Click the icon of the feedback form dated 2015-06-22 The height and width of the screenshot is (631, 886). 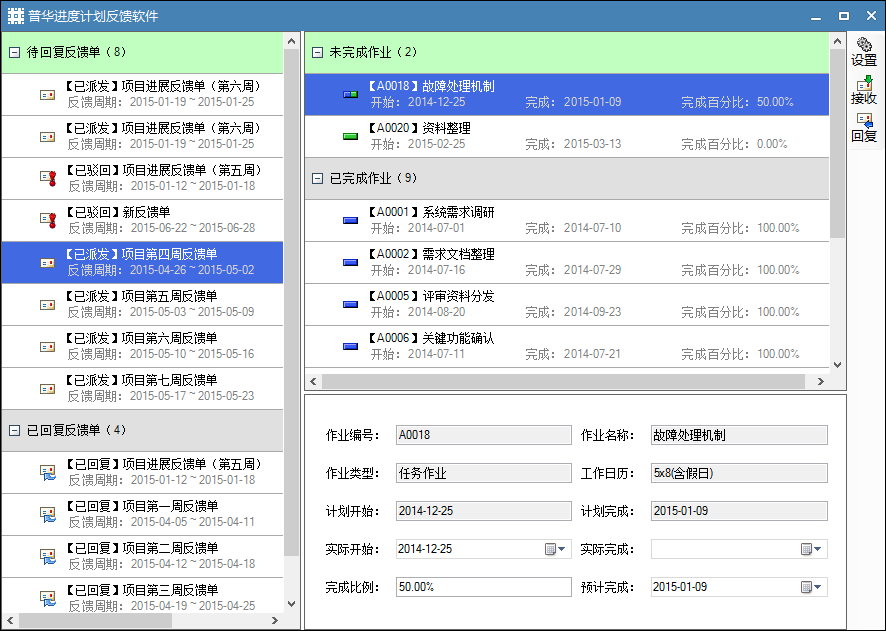pos(48,220)
